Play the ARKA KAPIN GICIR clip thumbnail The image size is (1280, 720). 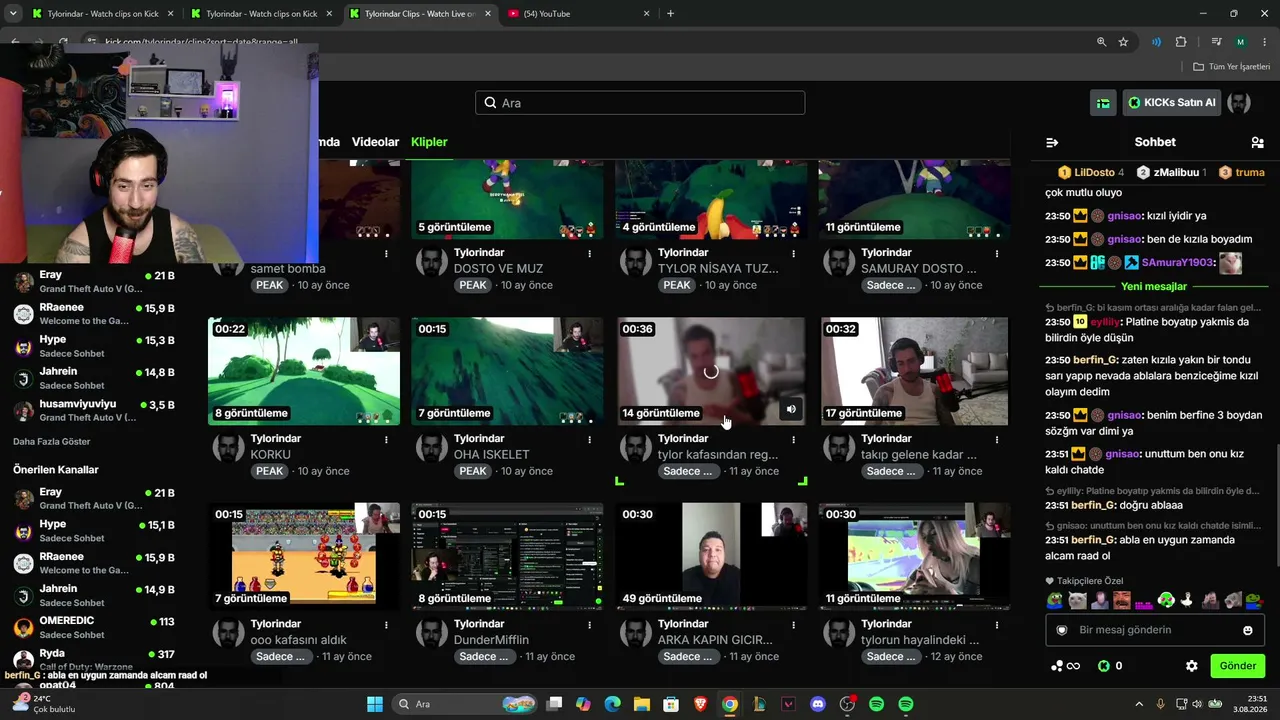[711, 556]
